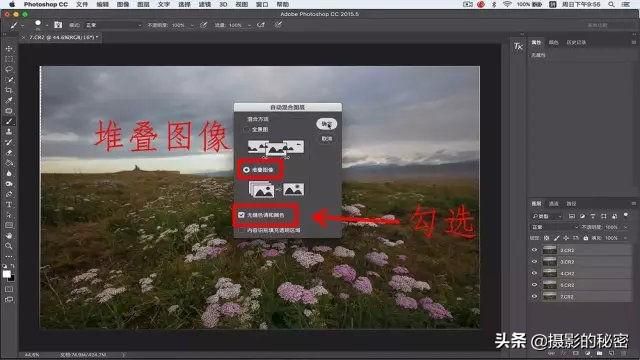
Task: Enable Content-Aware Fill Transparent Areas checkbox
Action: click(x=242, y=230)
